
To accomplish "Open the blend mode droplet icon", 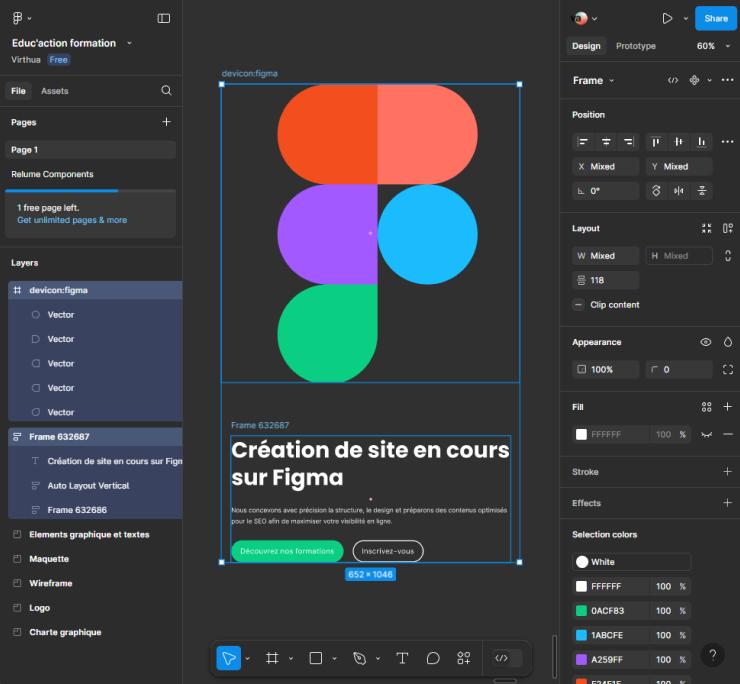I will pos(728,342).
